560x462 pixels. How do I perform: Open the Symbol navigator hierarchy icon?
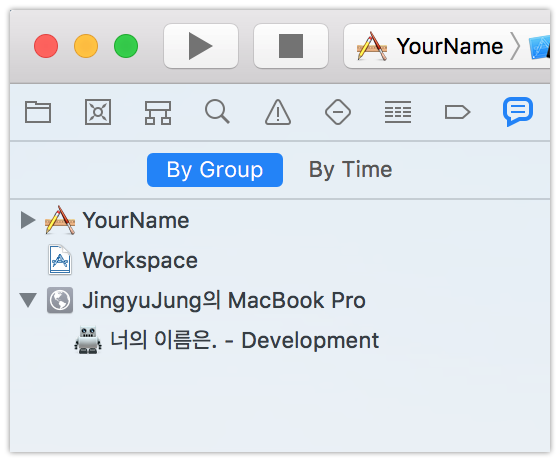point(158,112)
